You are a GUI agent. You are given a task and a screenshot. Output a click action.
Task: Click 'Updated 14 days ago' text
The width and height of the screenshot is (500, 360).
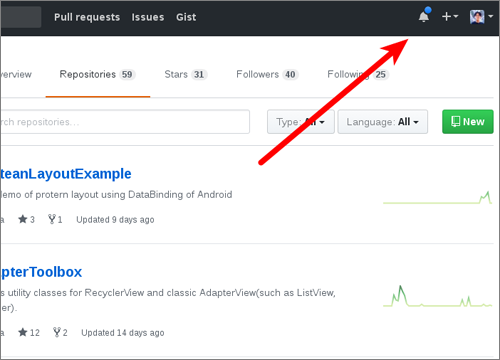point(123,333)
